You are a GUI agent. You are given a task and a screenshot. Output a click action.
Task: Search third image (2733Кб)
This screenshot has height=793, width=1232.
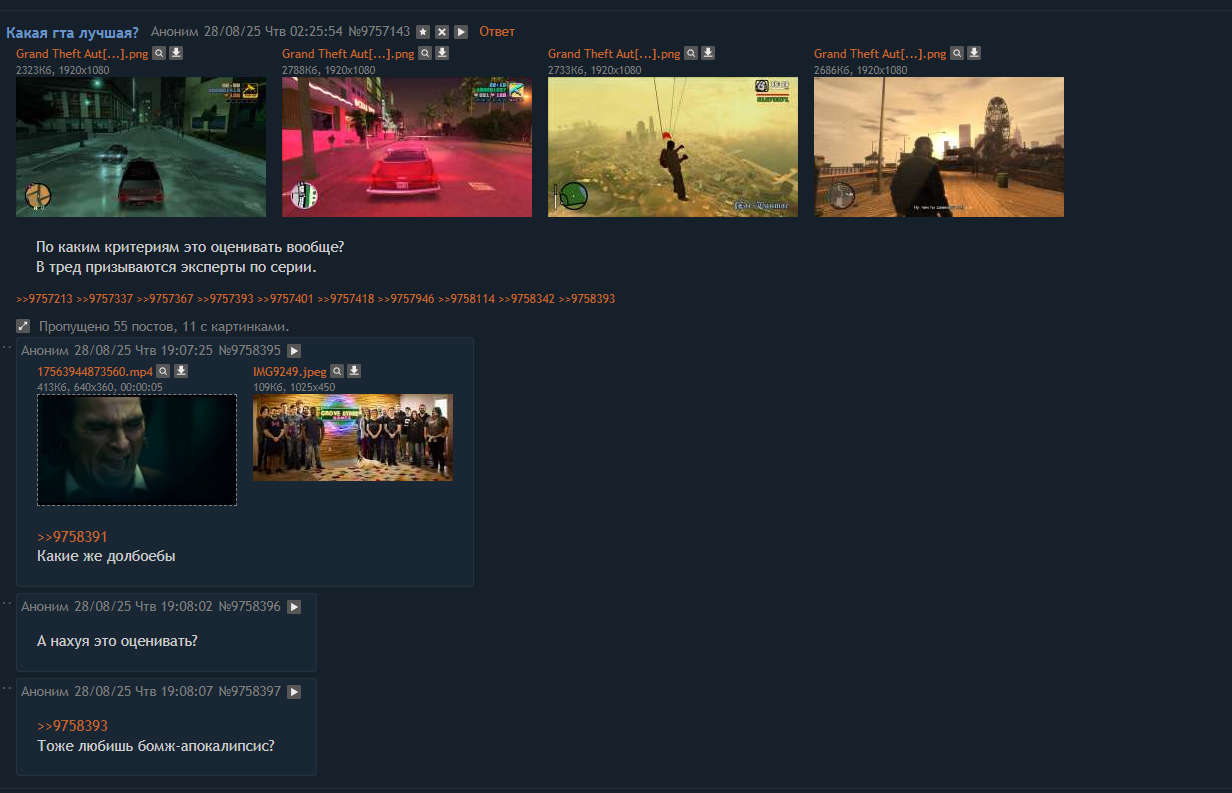[691, 53]
